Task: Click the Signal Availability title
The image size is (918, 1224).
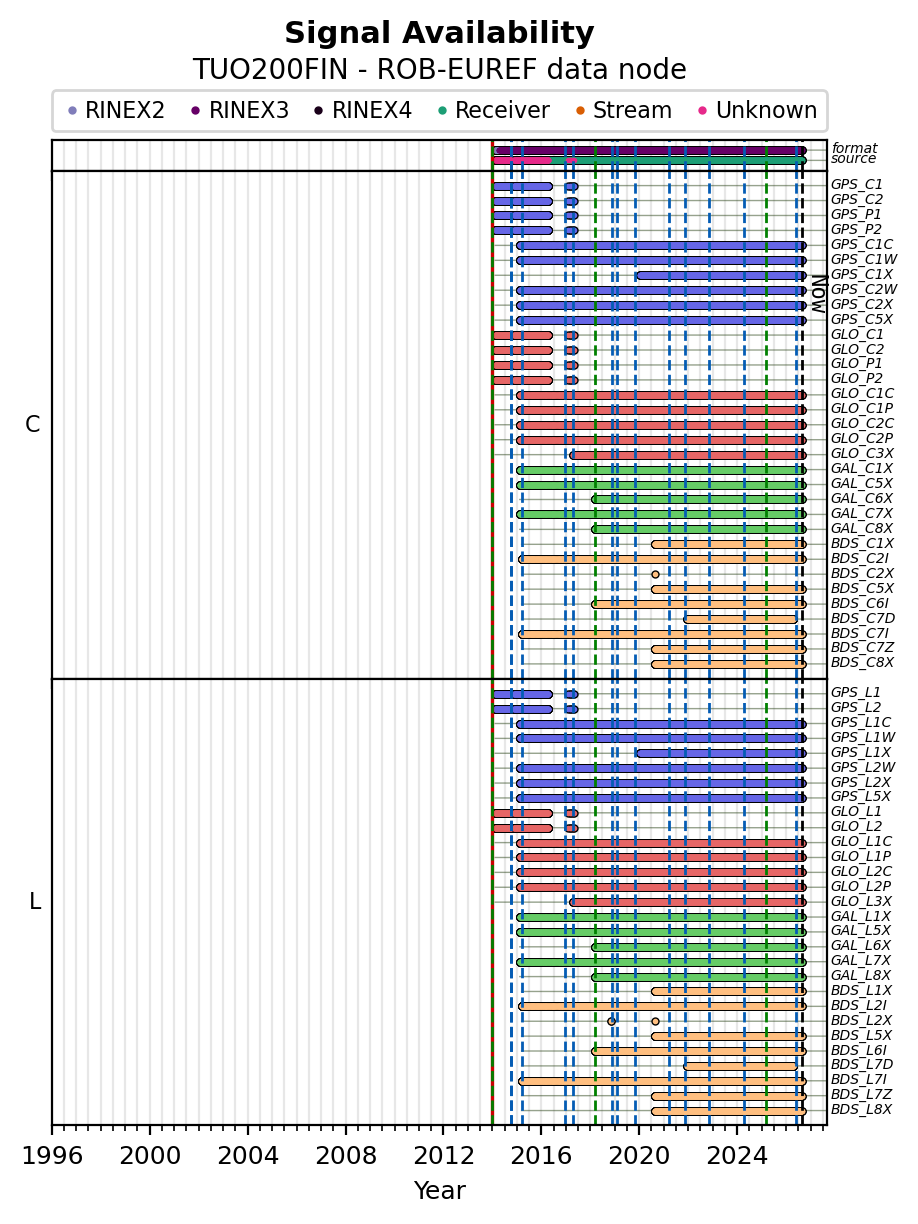Action: [439, 34]
